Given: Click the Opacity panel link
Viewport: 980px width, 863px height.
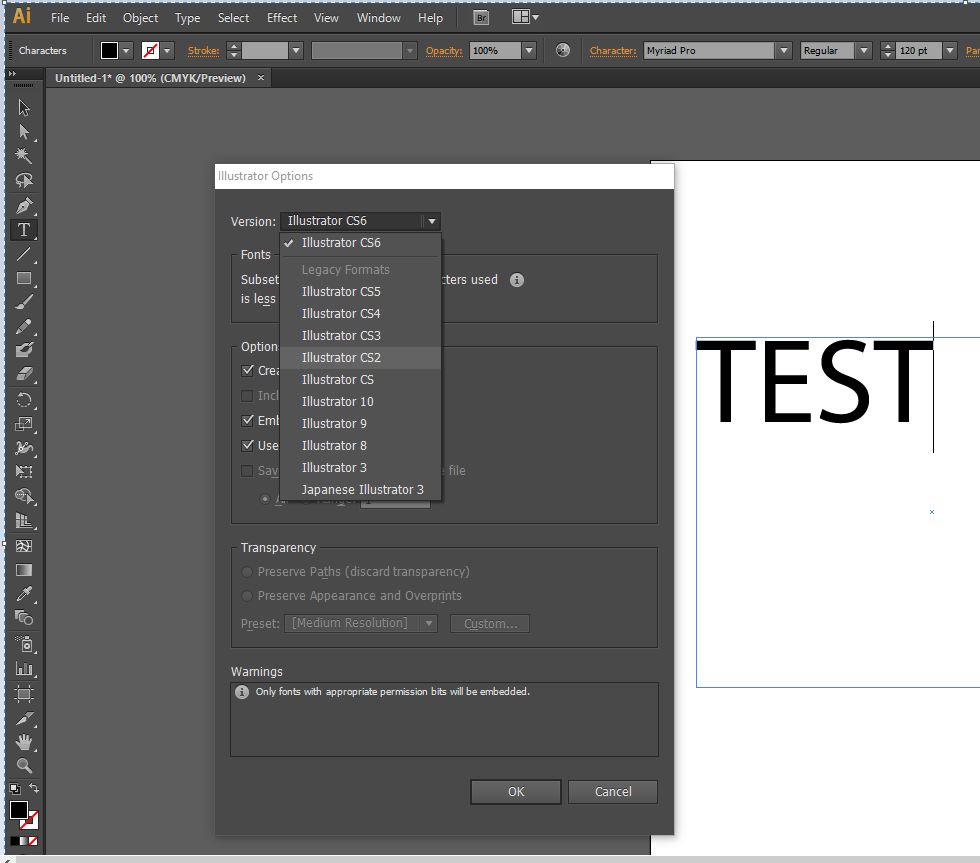Looking at the screenshot, I should pos(444,51).
